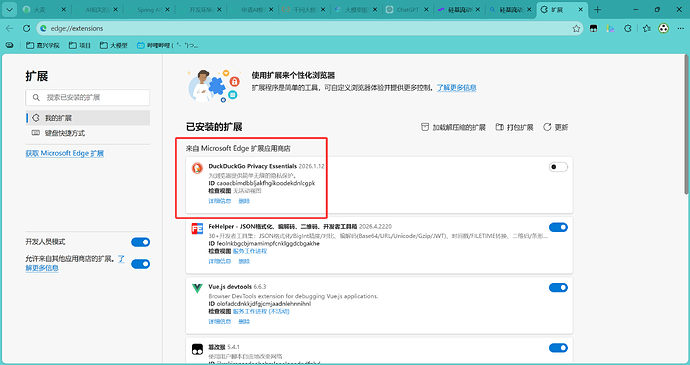Open 了解更多信息 link under other stores
Image resolution: width=690 pixels, height=365 pixels.
click(x=42, y=268)
